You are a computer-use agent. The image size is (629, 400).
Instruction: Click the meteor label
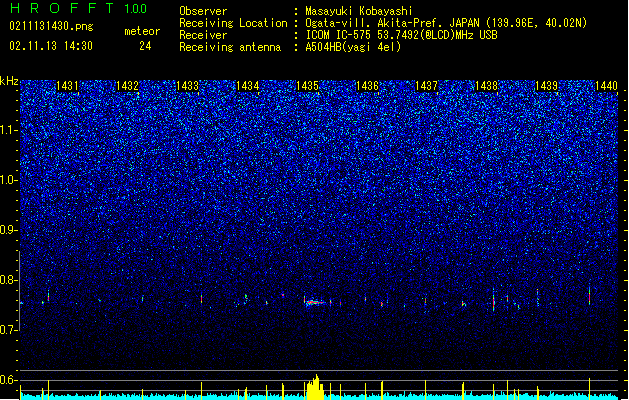(x=142, y=31)
